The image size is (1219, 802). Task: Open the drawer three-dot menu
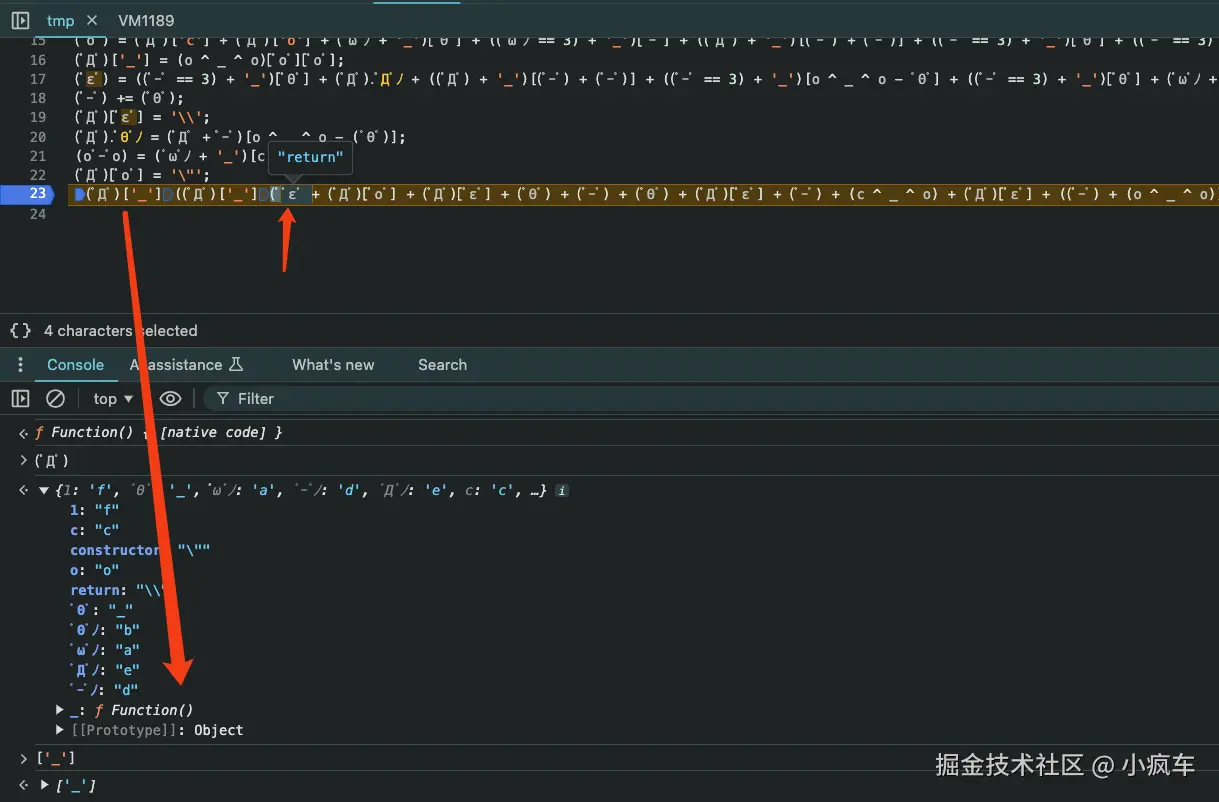coord(20,365)
